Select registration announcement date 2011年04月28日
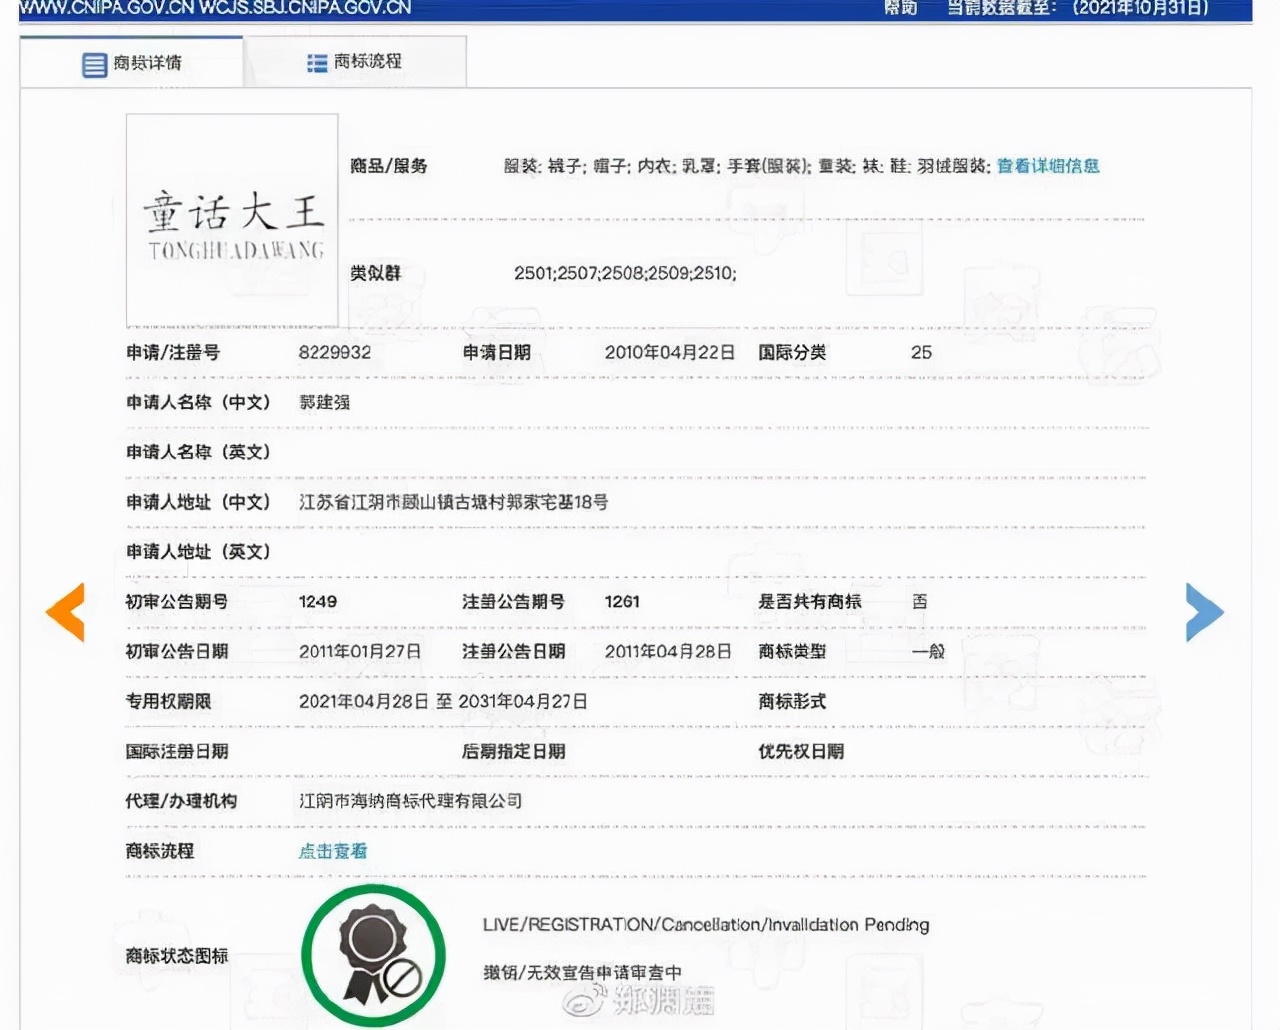This screenshot has height=1030, width=1280. click(x=668, y=651)
